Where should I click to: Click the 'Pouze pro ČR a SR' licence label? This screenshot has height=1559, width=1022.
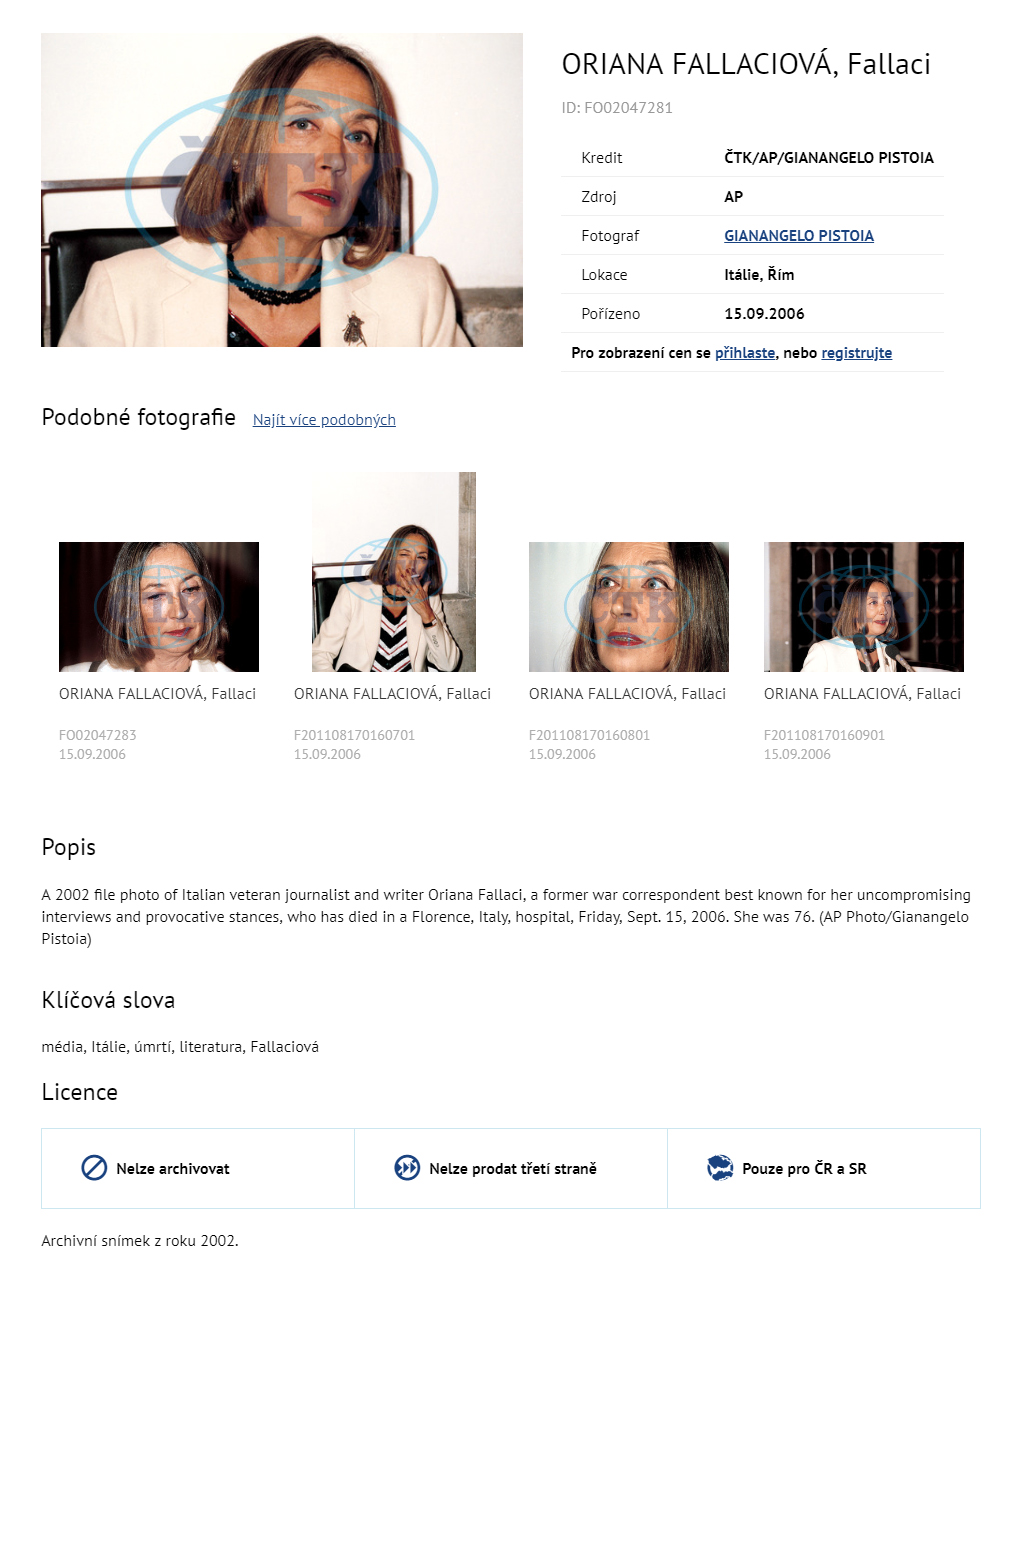[805, 1169]
